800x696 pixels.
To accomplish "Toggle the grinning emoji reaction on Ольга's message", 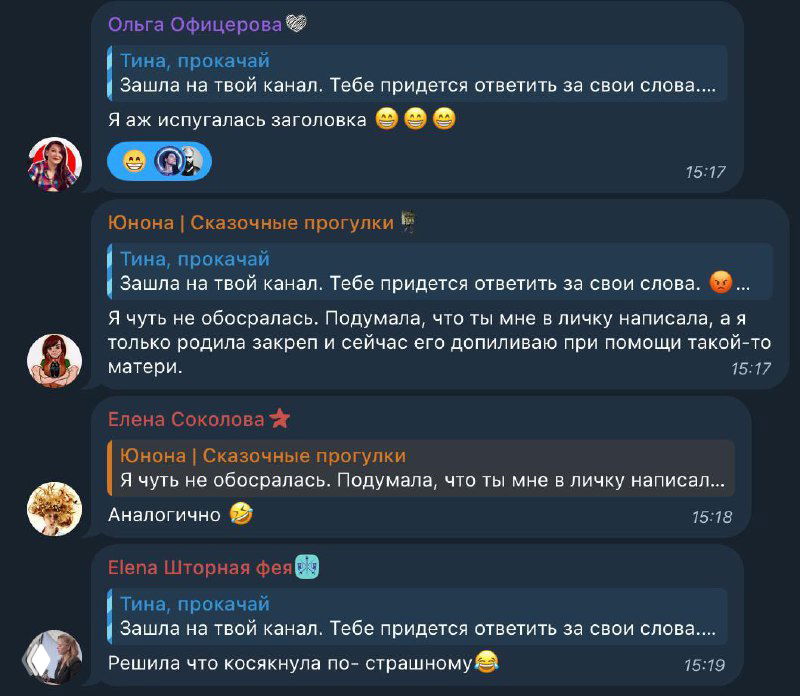I will pos(135,162).
